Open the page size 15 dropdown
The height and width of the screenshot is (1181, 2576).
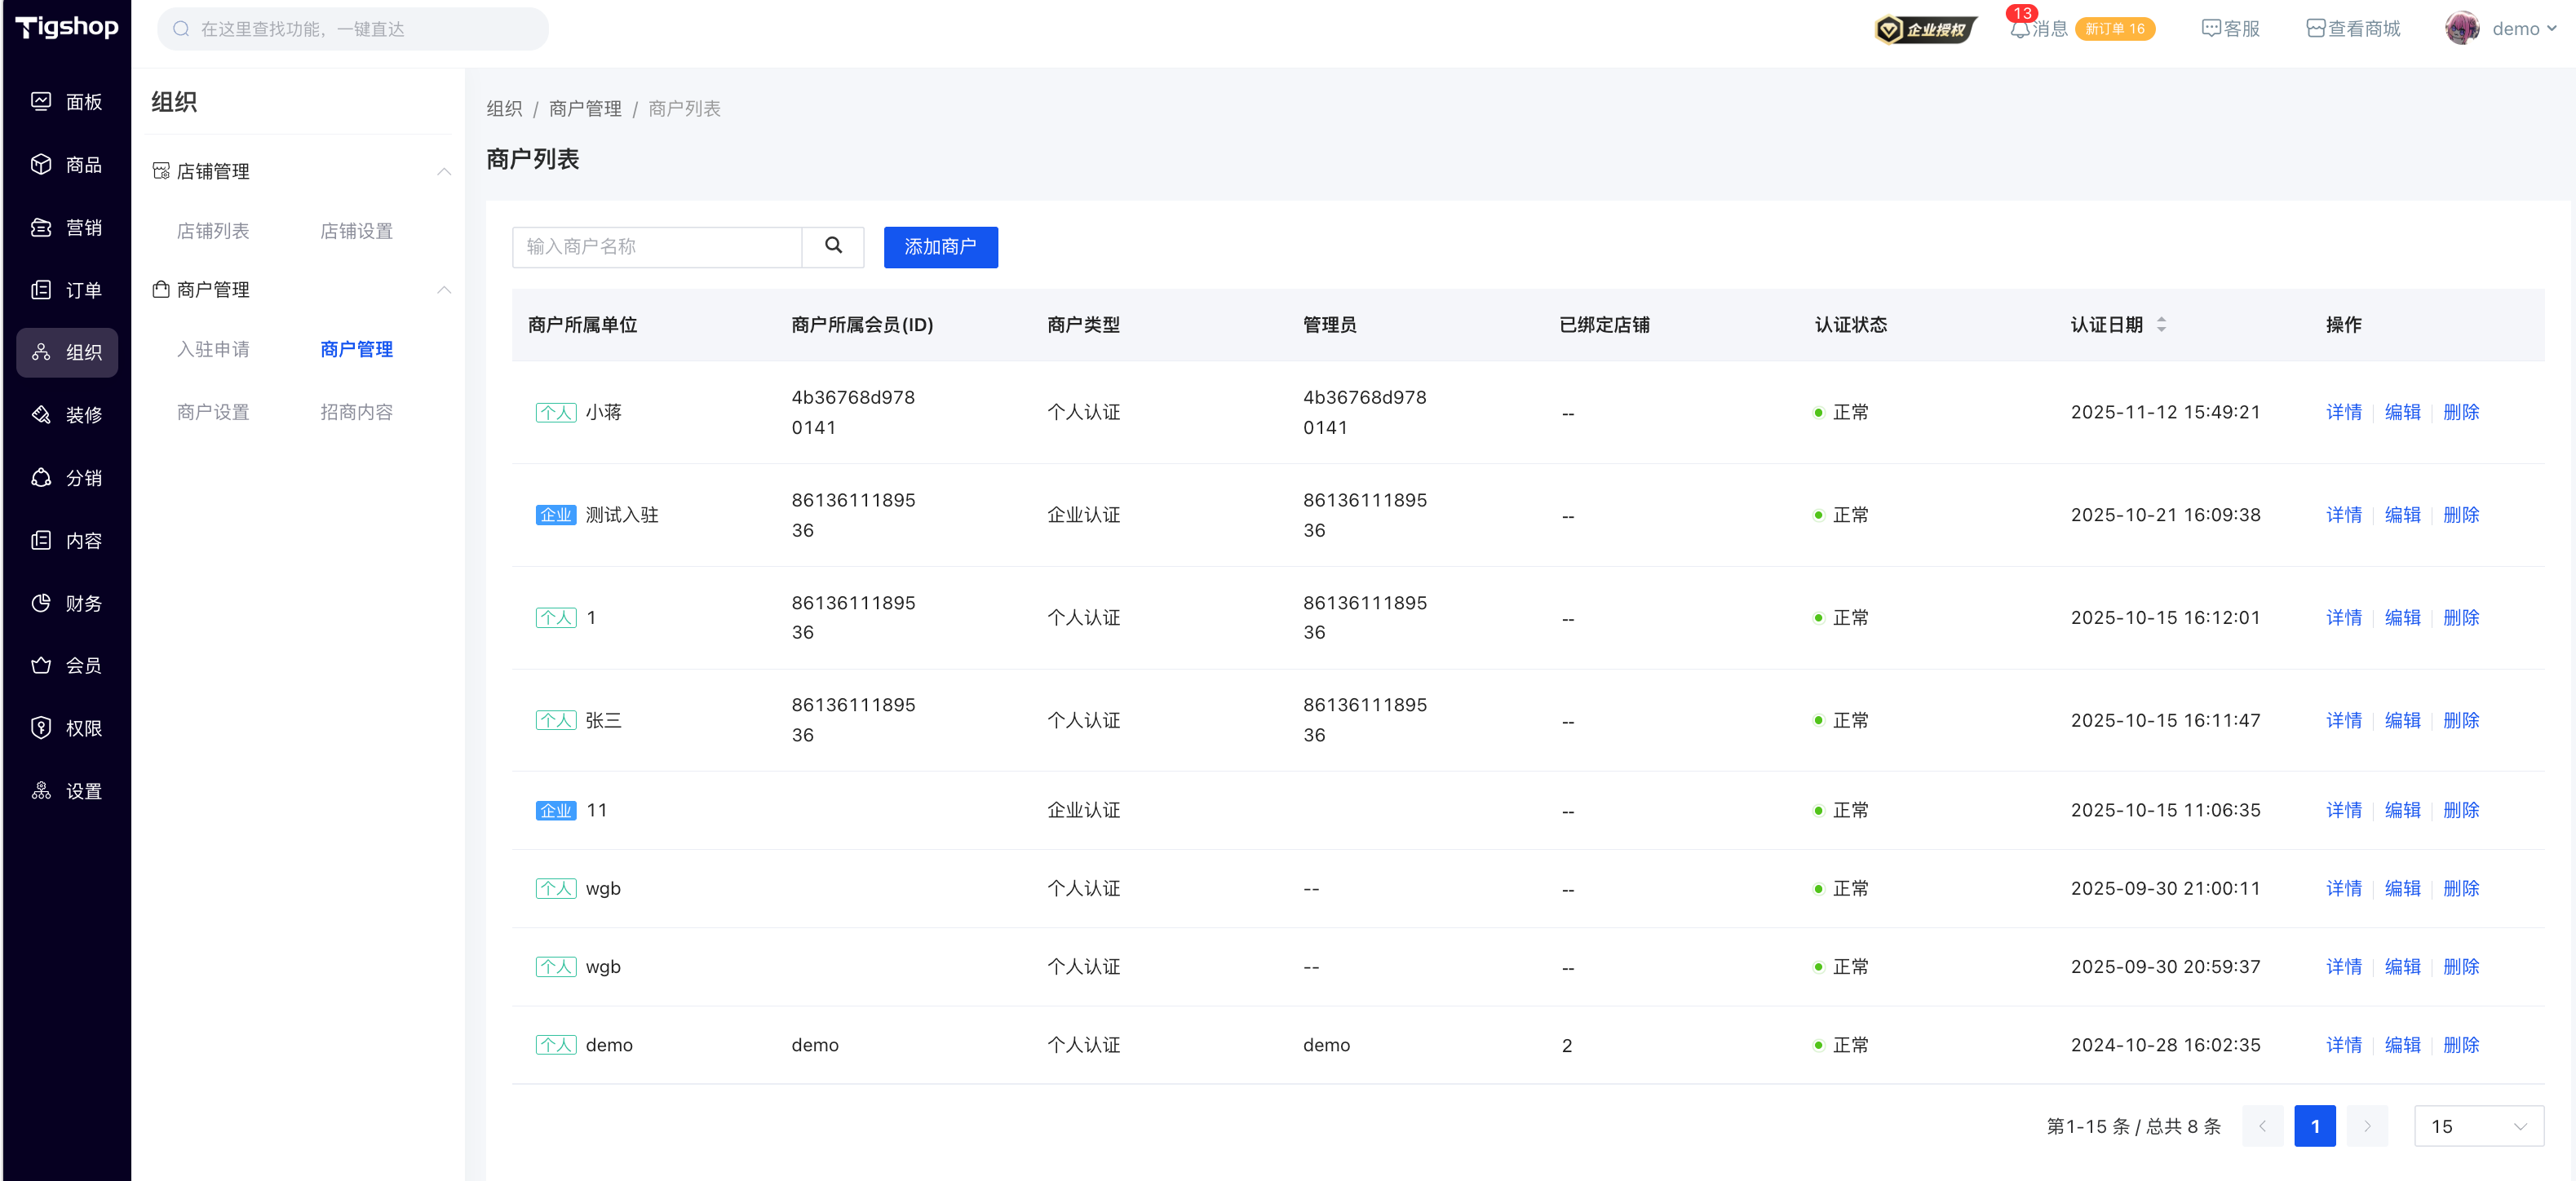point(2478,1126)
